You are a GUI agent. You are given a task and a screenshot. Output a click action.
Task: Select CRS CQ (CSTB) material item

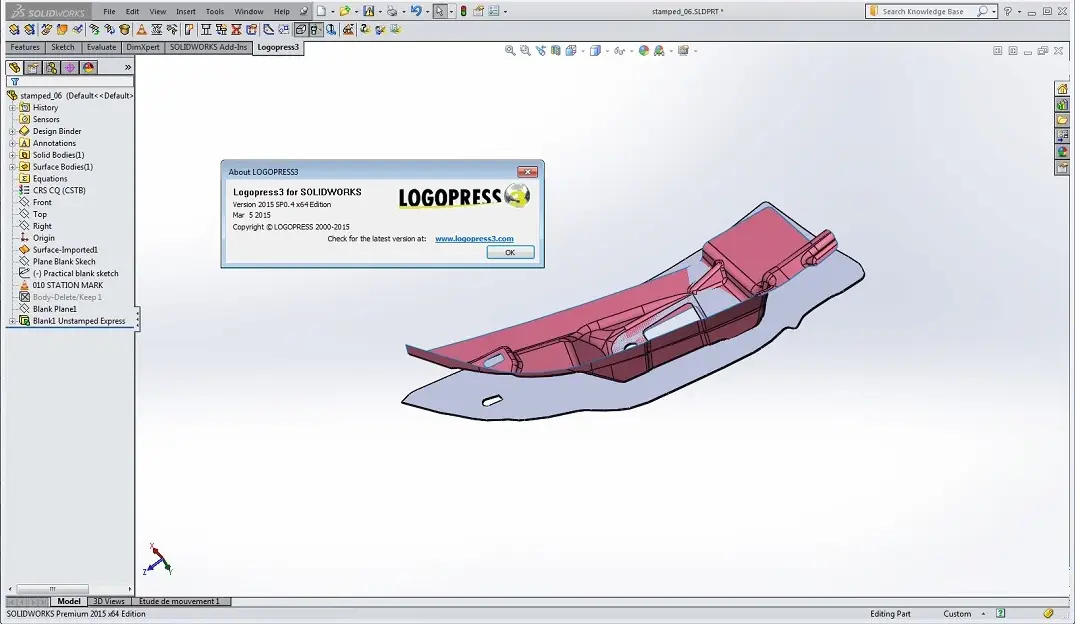point(59,191)
